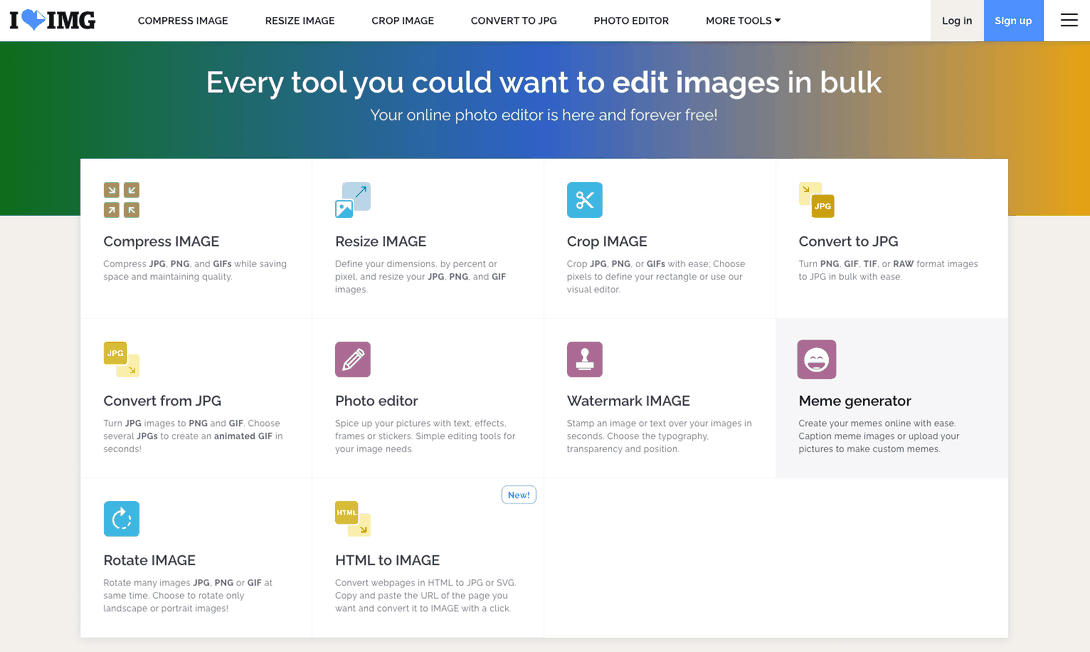This screenshot has width=1090, height=652.
Task: Click the Log in button
Action: pyautogui.click(x=957, y=21)
